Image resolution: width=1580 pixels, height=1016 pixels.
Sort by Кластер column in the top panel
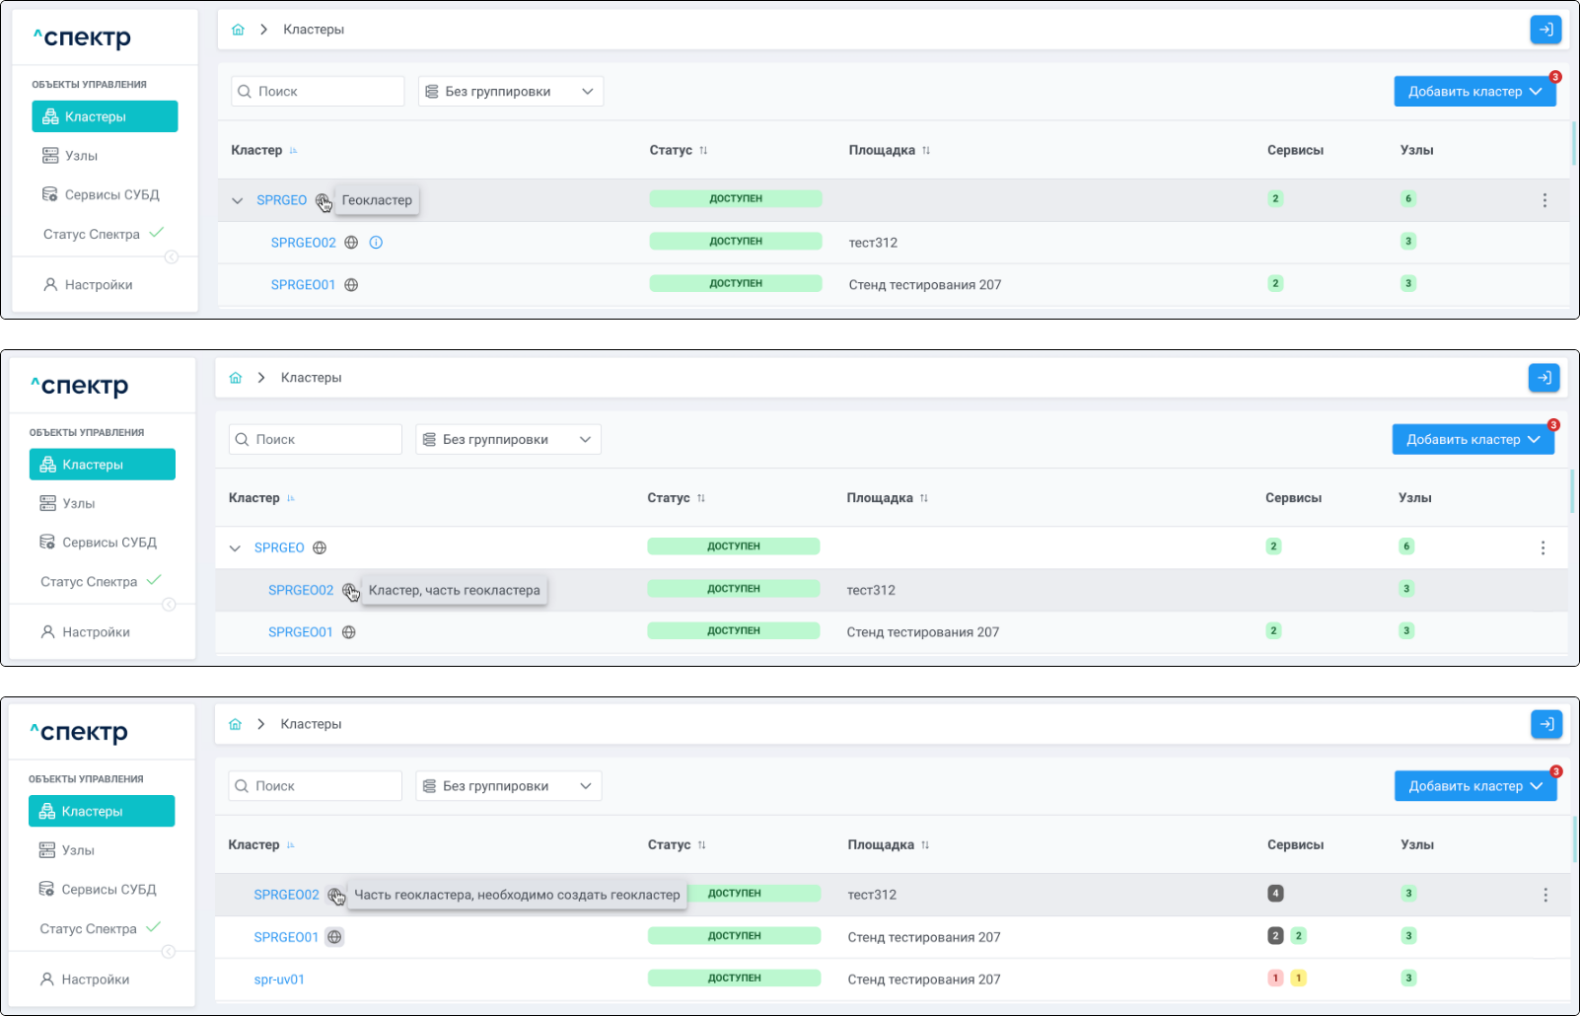[293, 151]
